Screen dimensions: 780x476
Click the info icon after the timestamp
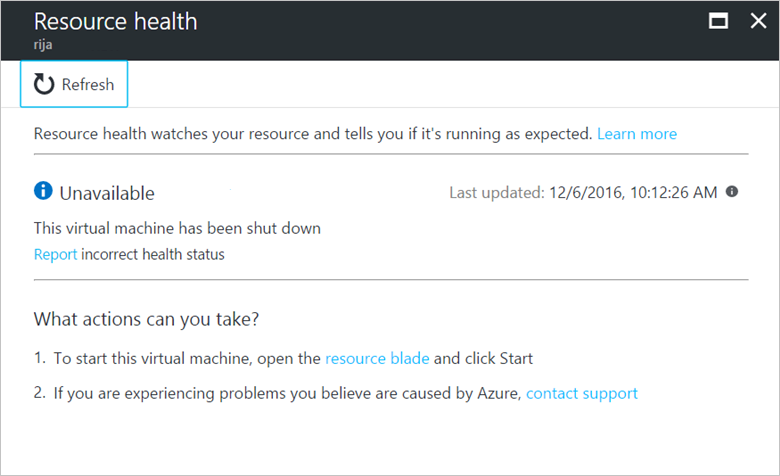pyautogui.click(x=732, y=192)
